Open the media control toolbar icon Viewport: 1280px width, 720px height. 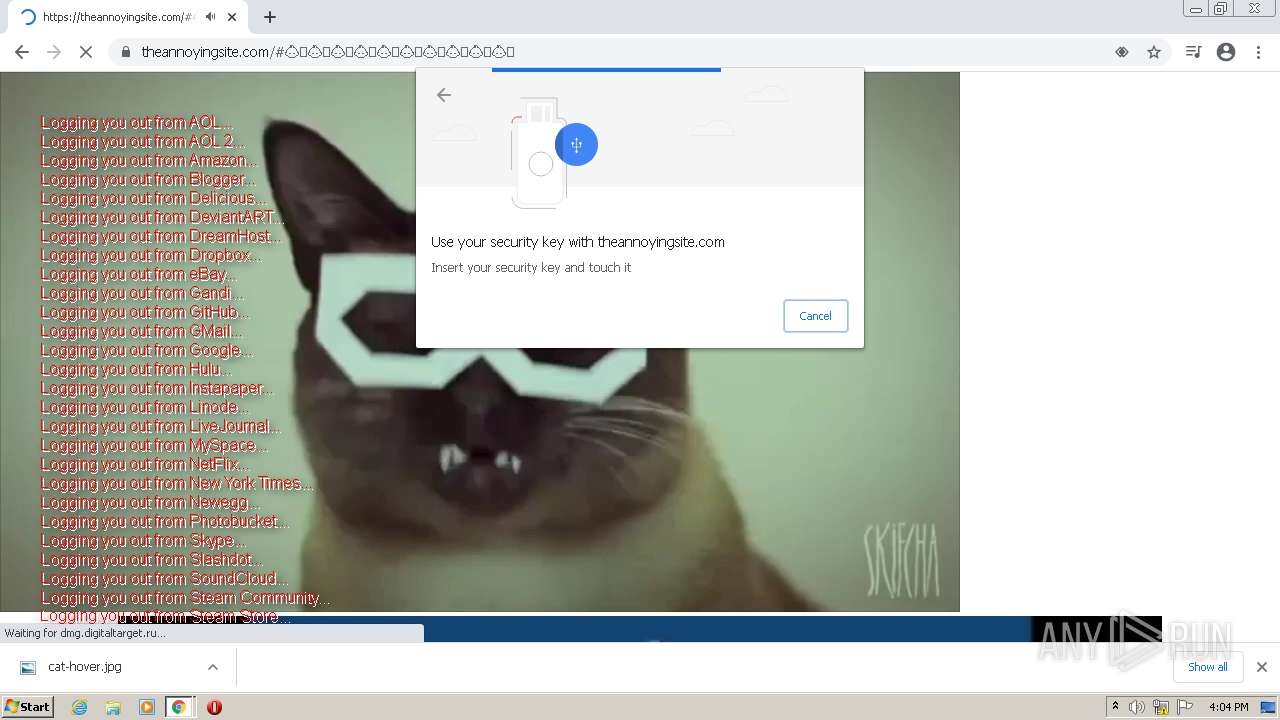tap(1193, 52)
